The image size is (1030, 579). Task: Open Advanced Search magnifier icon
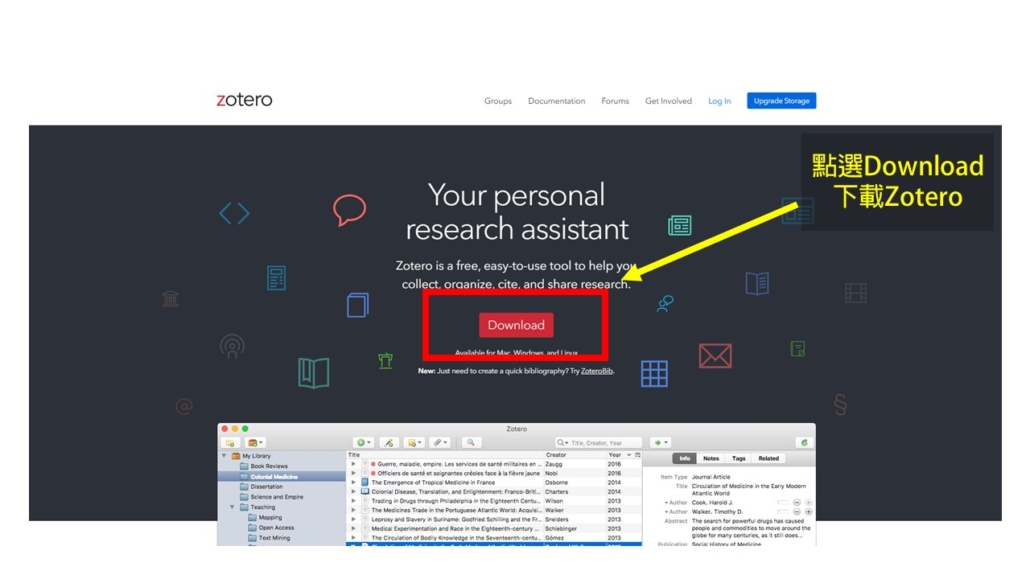(x=471, y=443)
